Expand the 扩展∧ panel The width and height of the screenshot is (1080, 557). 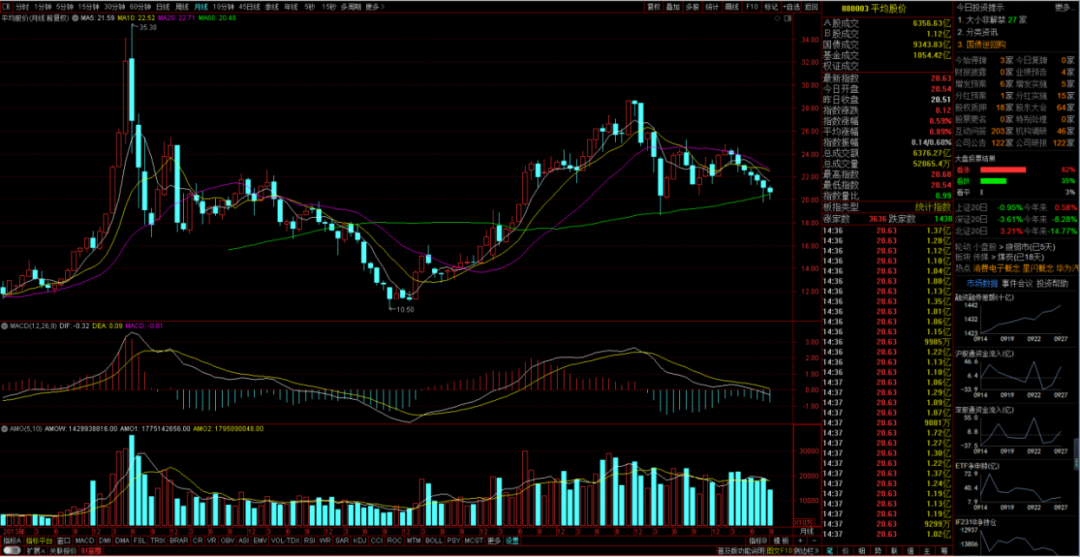click(35, 551)
